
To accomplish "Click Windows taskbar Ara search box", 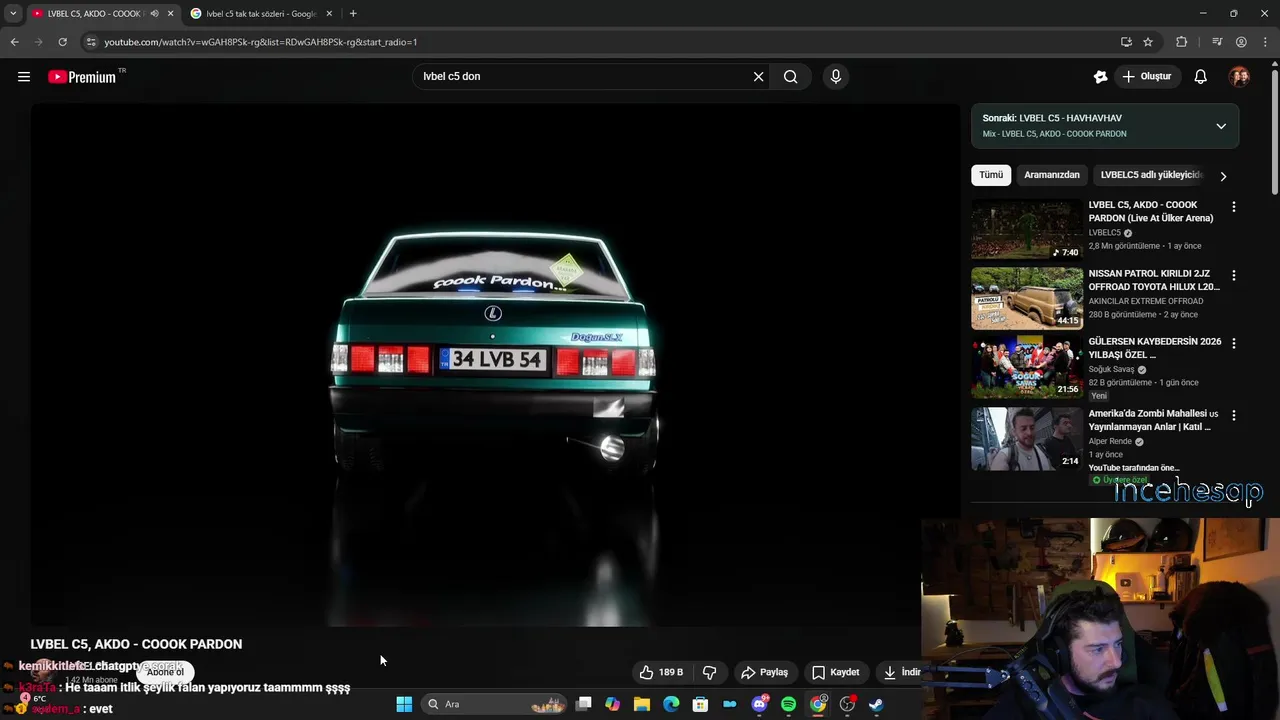I will click(x=496, y=704).
